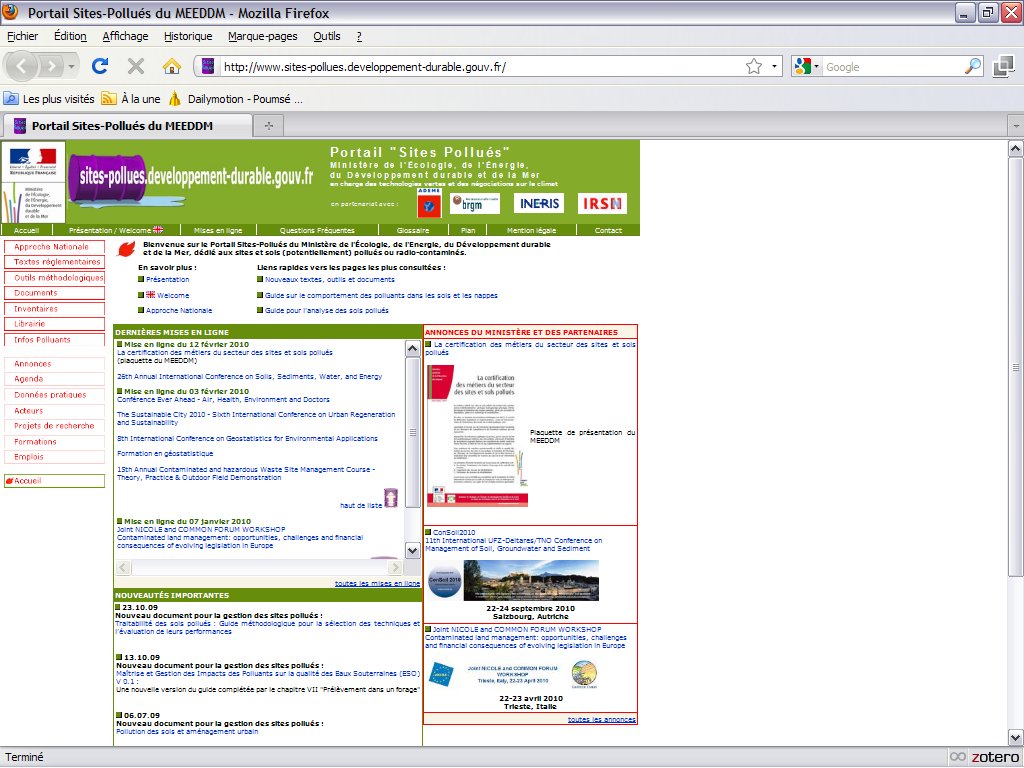Click the Reload page icon

tap(99, 67)
